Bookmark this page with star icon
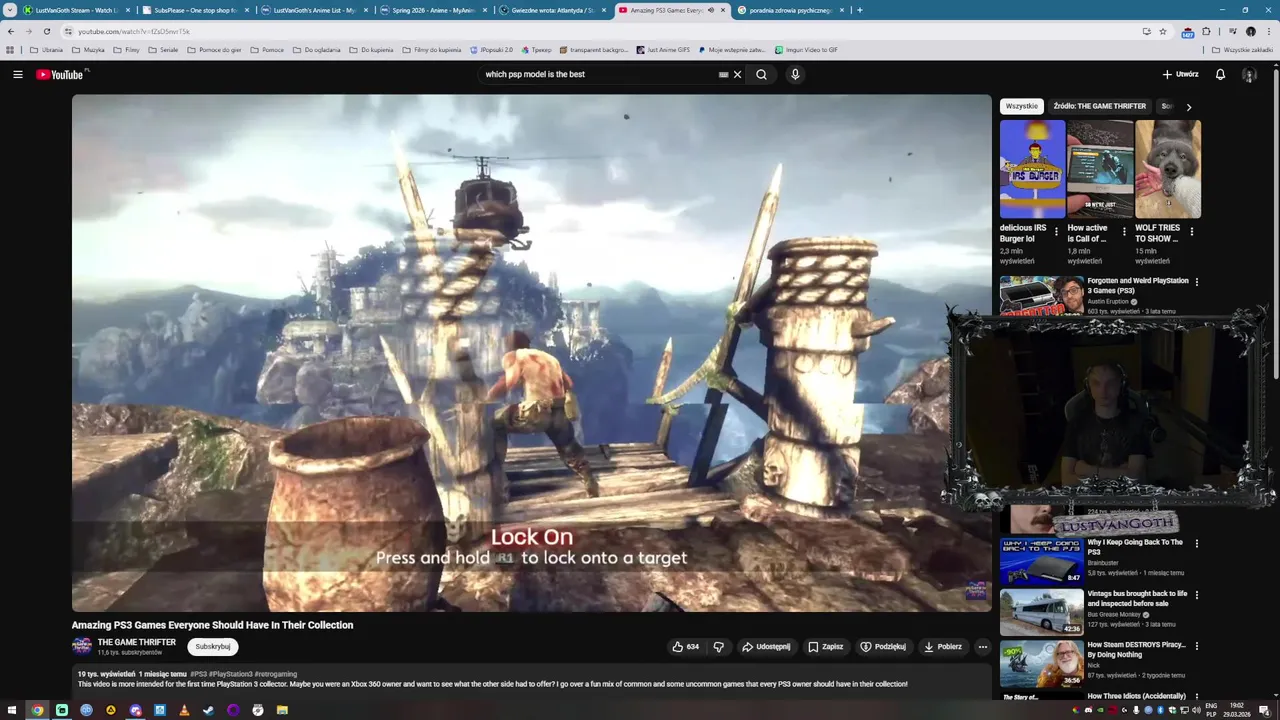Image resolution: width=1280 pixels, height=720 pixels. [1163, 31]
